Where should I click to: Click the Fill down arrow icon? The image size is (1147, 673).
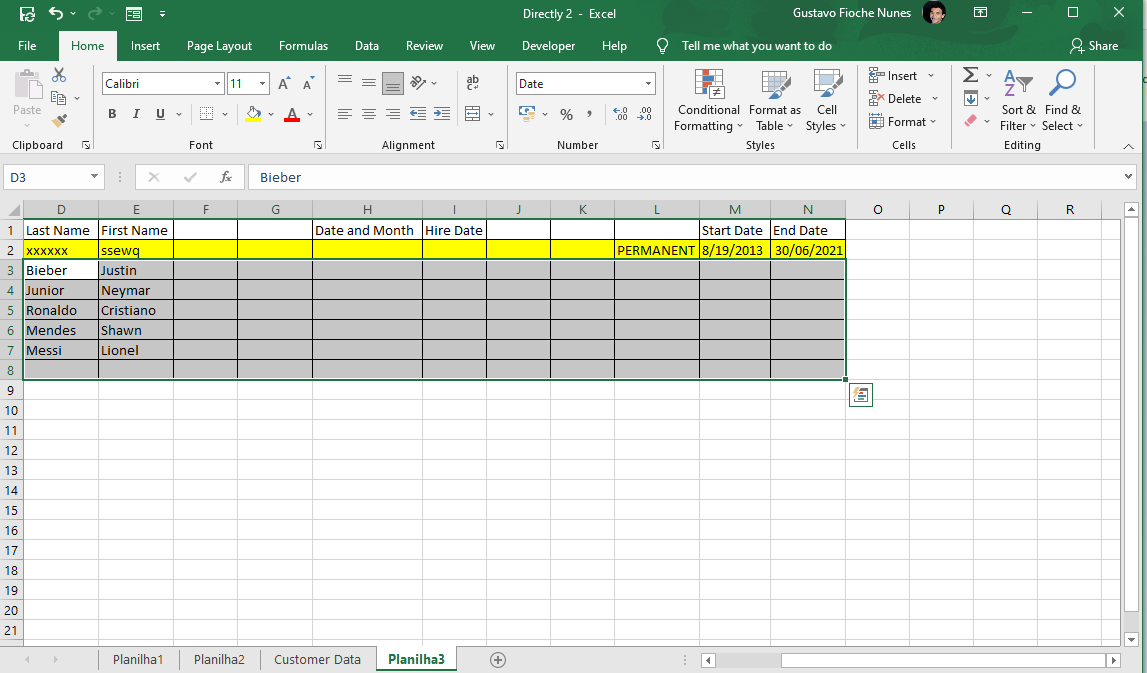[971, 98]
